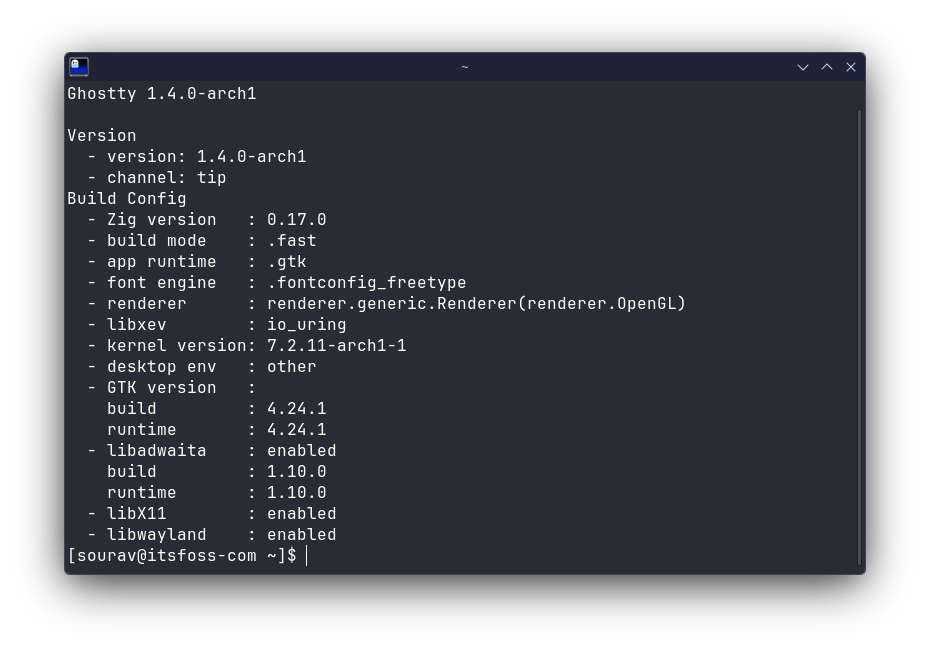Screen dimensions: 930x651
Task: Click libadwaita runtime value 1.10.0
Action: coord(297,492)
